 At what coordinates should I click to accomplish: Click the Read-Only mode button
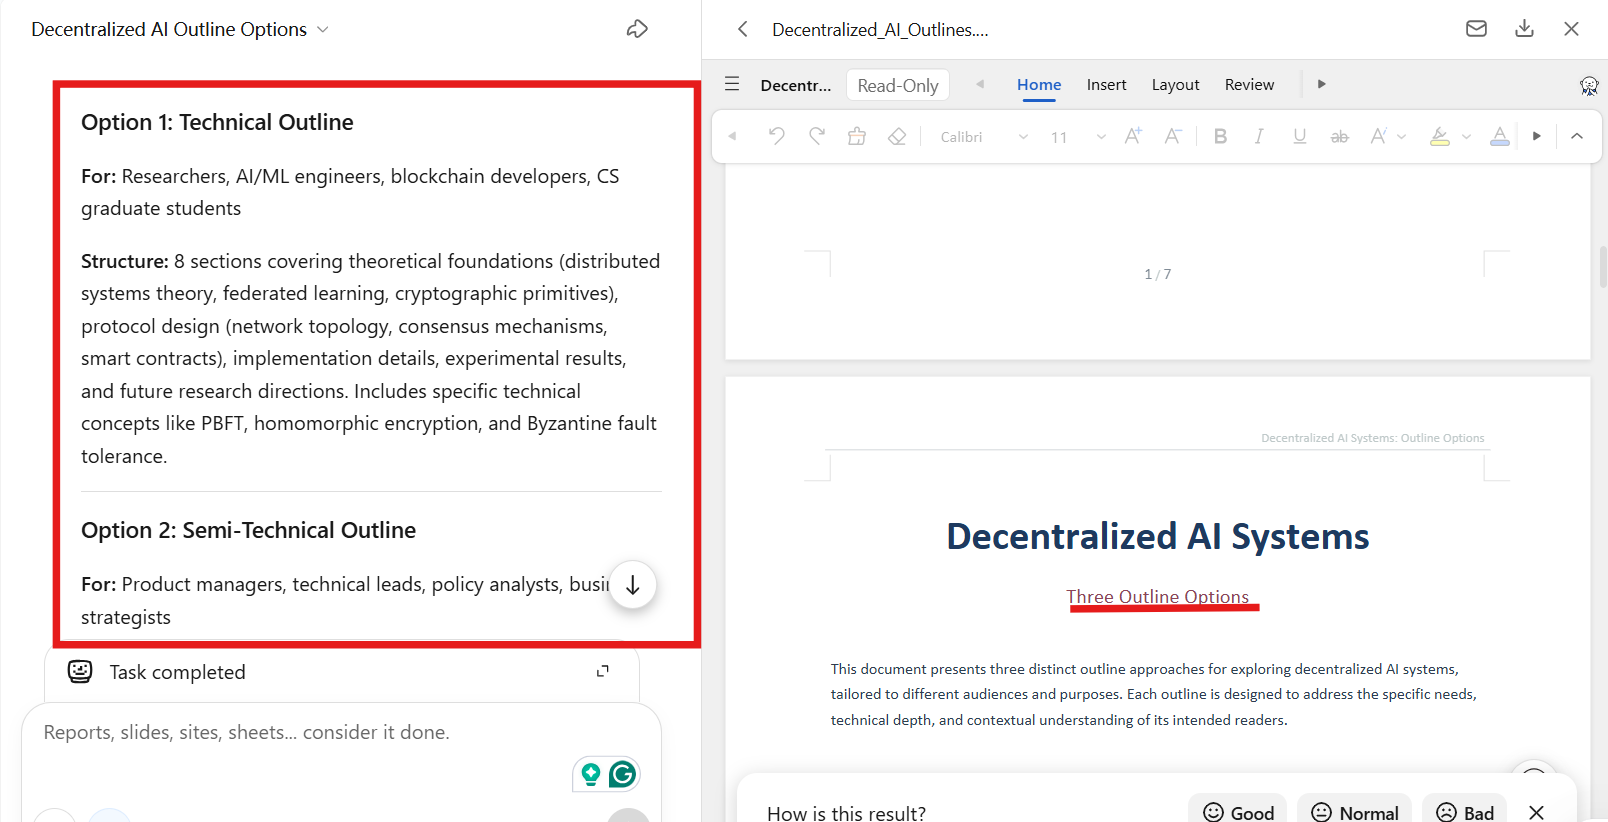tap(898, 85)
